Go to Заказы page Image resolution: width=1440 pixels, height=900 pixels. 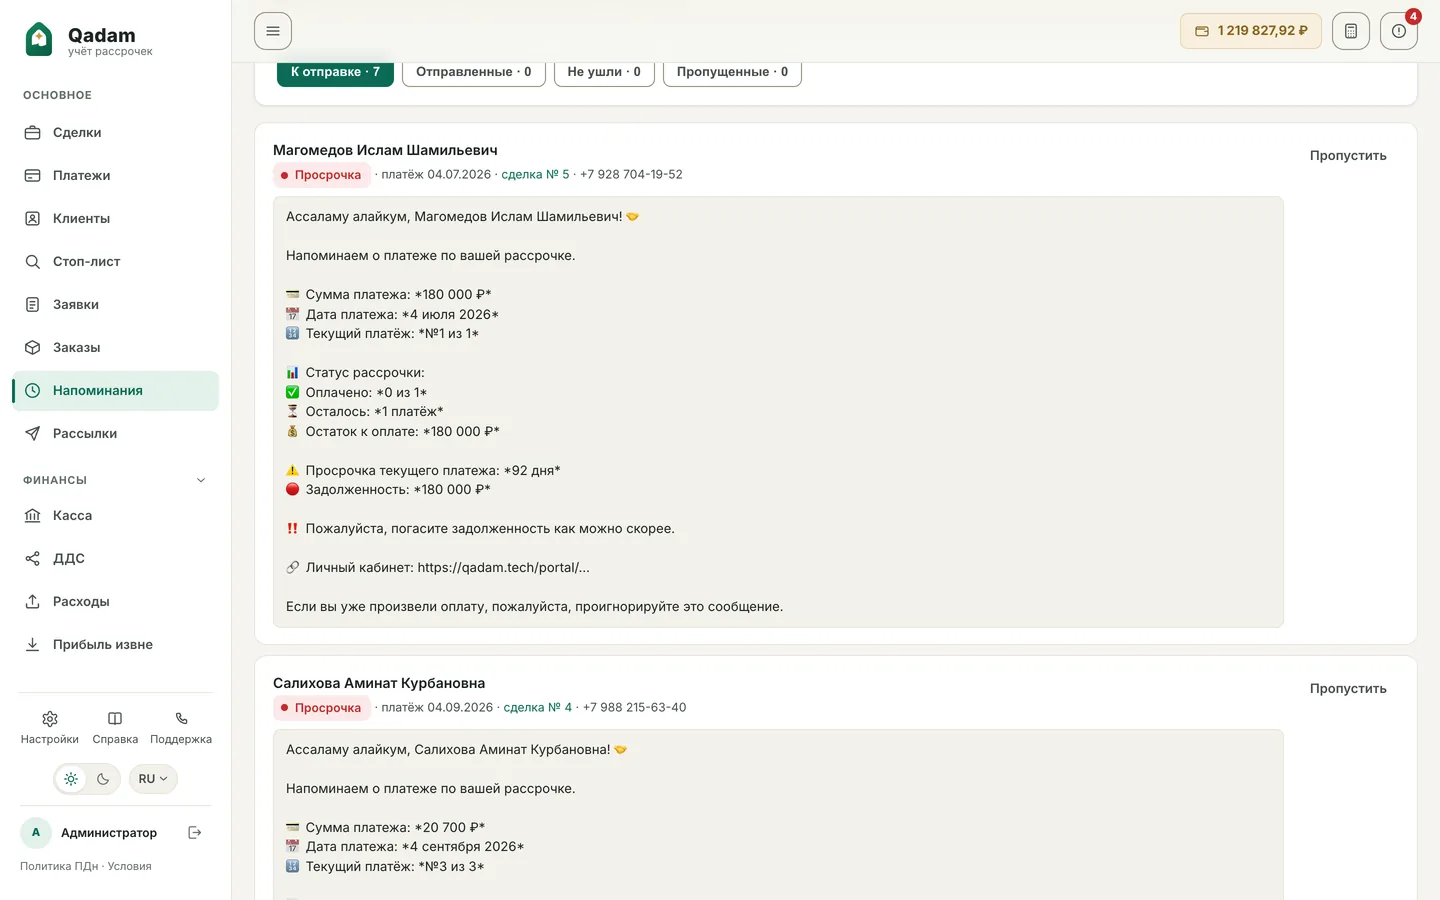115,348
